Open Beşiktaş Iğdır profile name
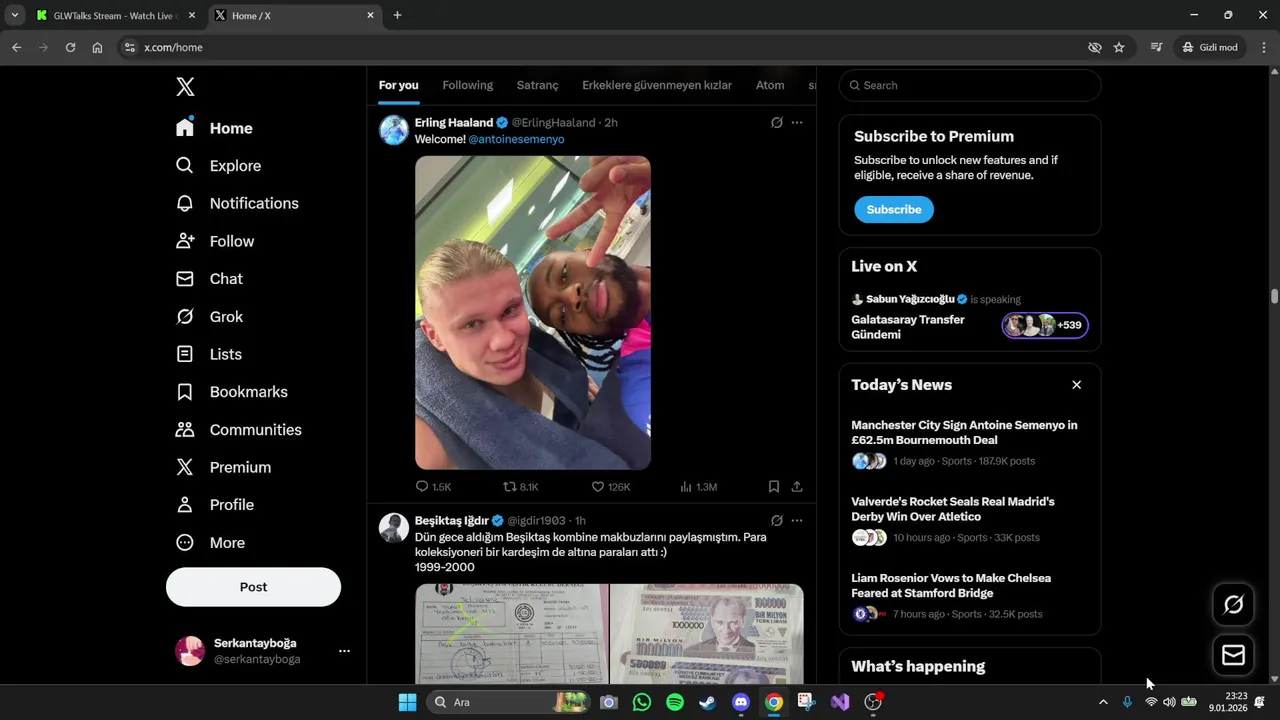Image resolution: width=1280 pixels, height=720 pixels. pos(452,521)
